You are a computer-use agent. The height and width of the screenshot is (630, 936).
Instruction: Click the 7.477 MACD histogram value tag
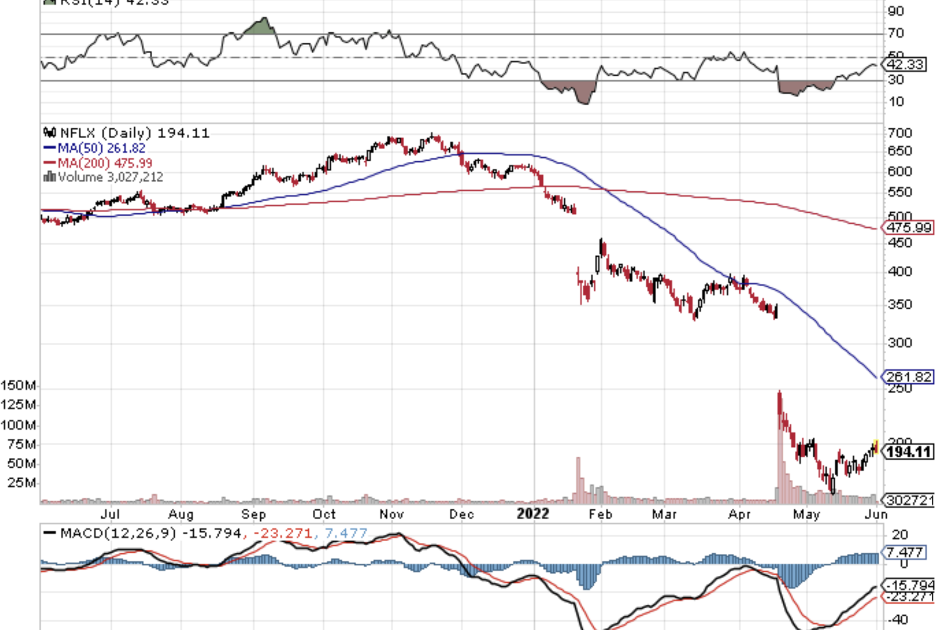[x=907, y=552]
